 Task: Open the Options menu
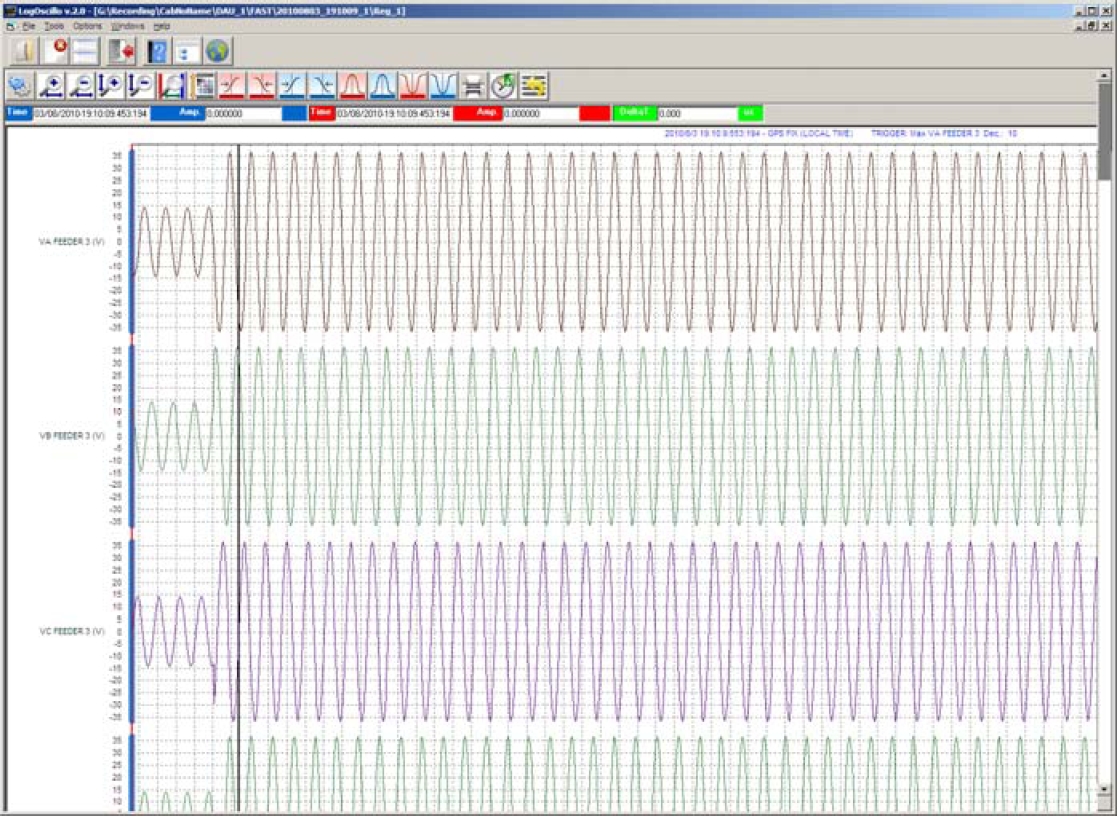87,26
